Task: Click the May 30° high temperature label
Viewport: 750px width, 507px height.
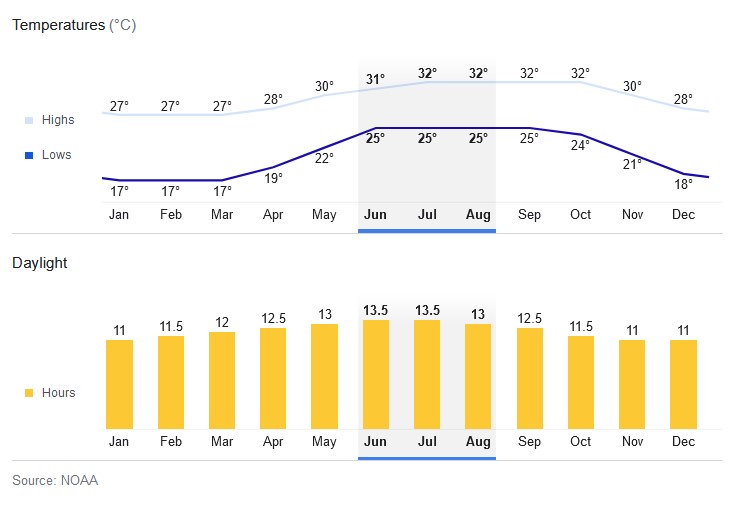Action: pos(325,86)
